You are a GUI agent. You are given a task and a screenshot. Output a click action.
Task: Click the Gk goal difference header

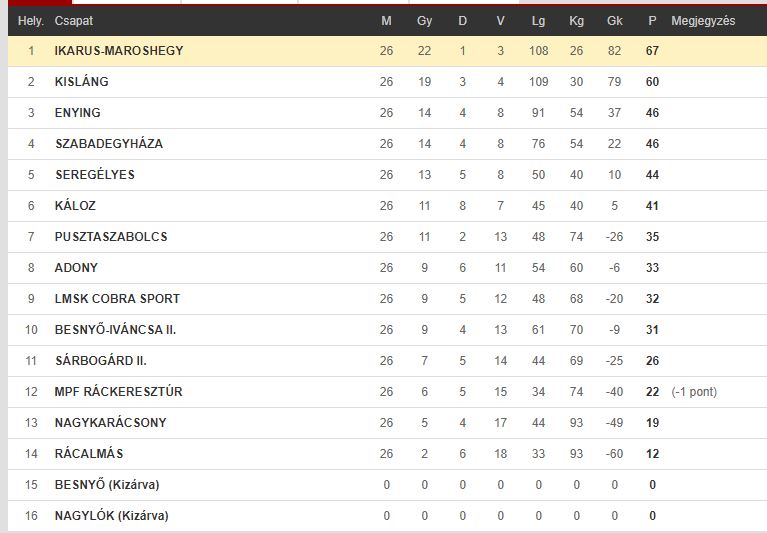click(614, 21)
